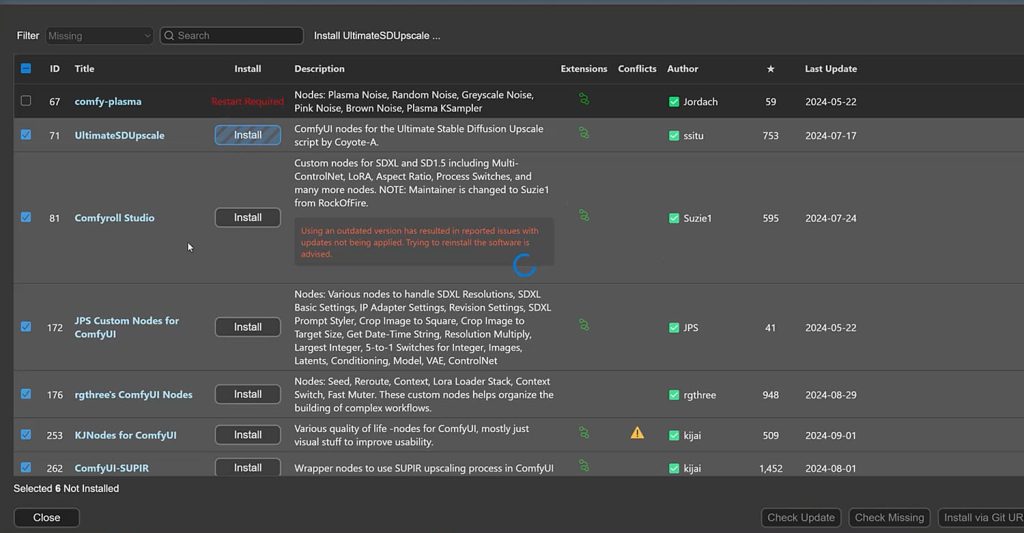
Task: Sort list by the star column header
Action: tap(770, 69)
